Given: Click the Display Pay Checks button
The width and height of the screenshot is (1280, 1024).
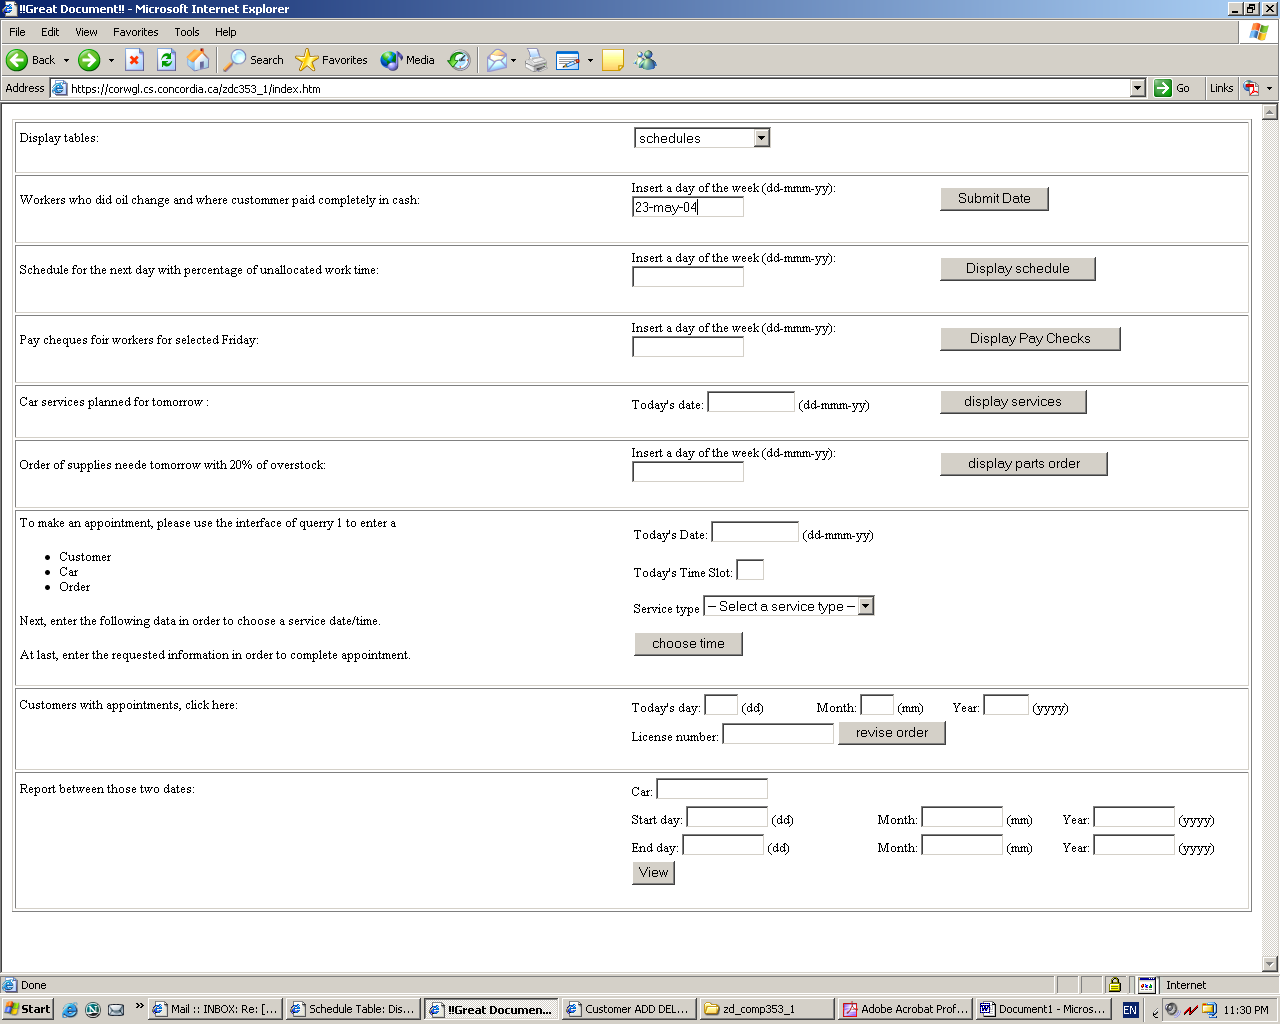Looking at the screenshot, I should click(x=1030, y=339).
